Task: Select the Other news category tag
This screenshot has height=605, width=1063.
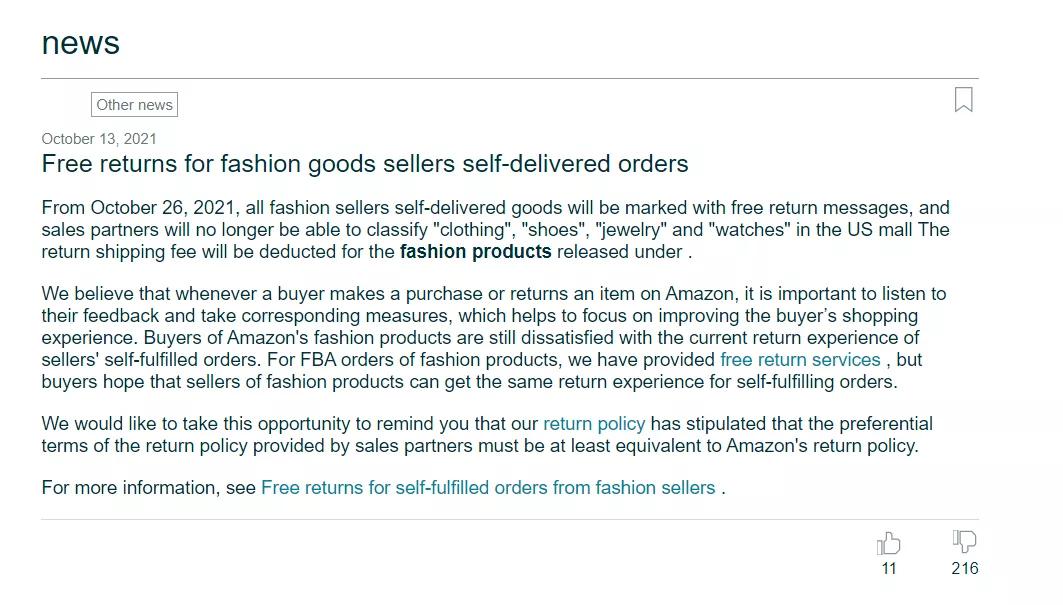Action: (134, 104)
